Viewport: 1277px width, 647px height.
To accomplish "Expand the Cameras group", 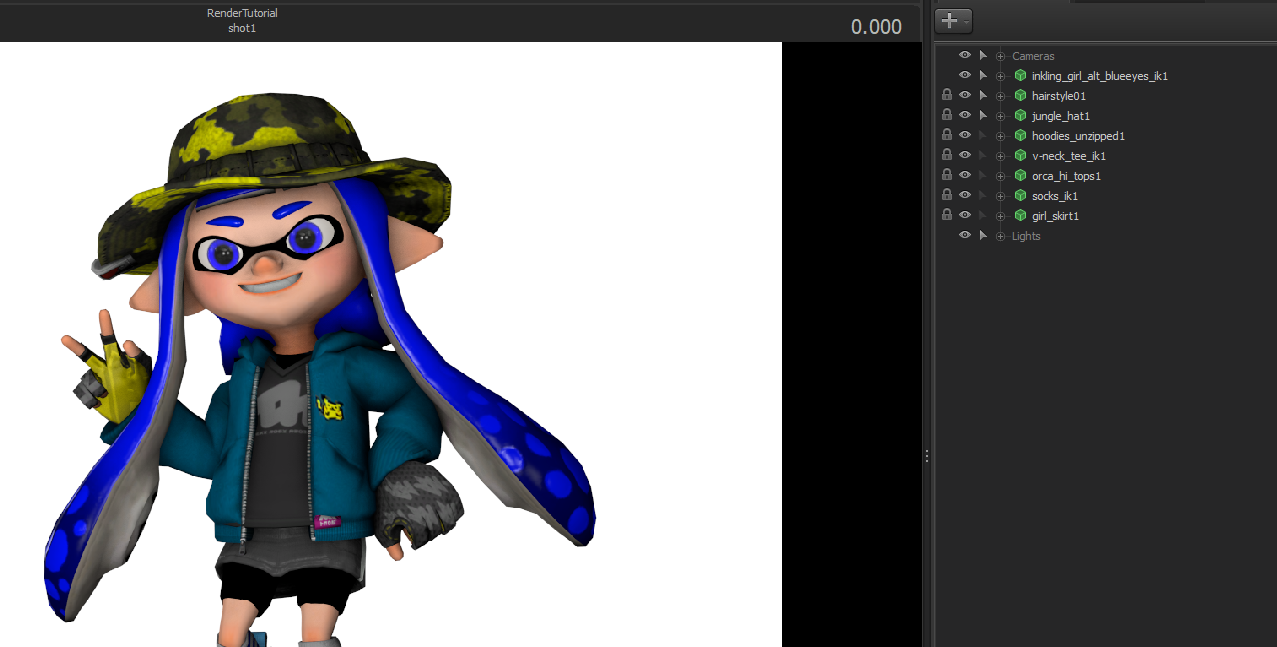I will 1001,56.
